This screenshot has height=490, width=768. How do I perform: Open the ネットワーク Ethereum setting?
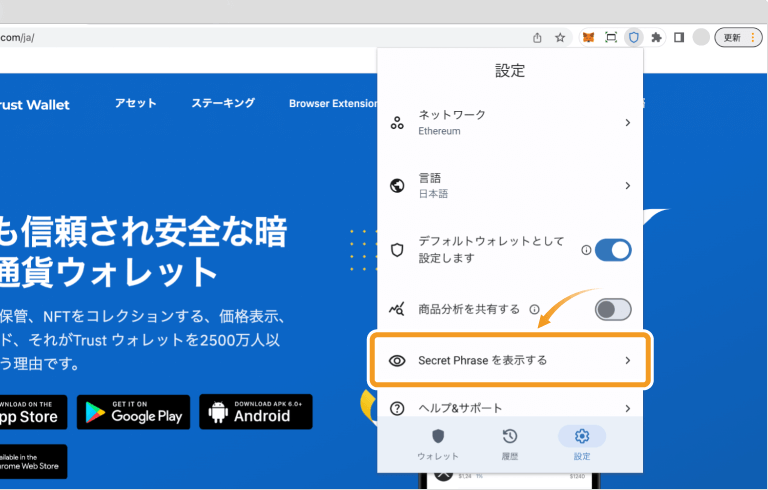point(510,122)
